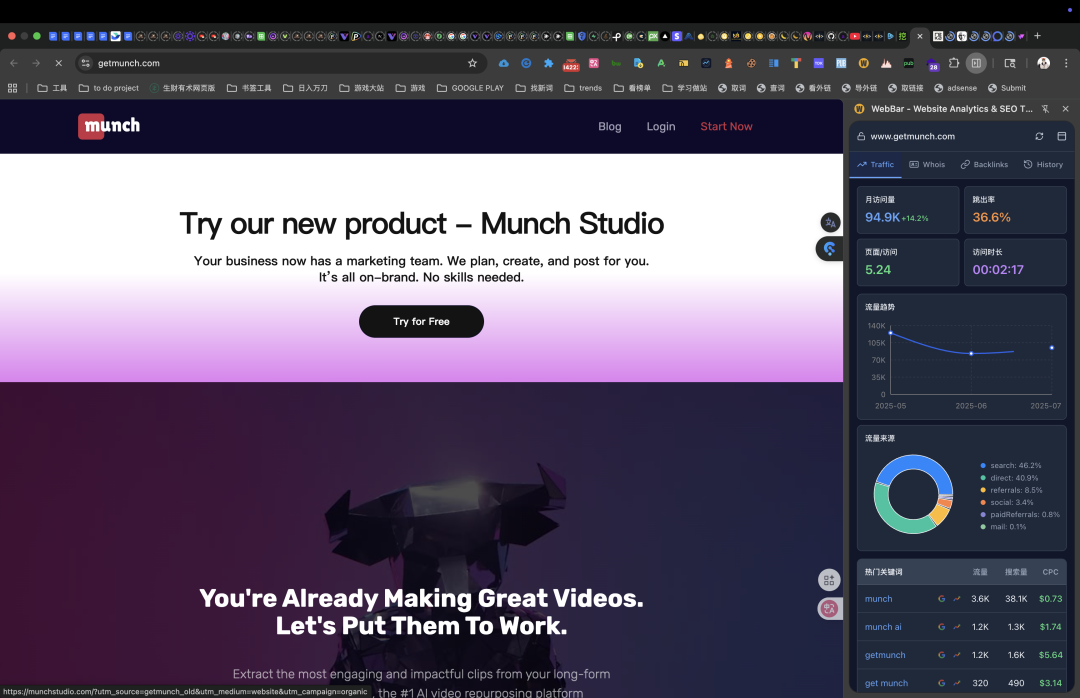
Task: Click the GitHub tab favicon
Action: (x=831, y=36)
